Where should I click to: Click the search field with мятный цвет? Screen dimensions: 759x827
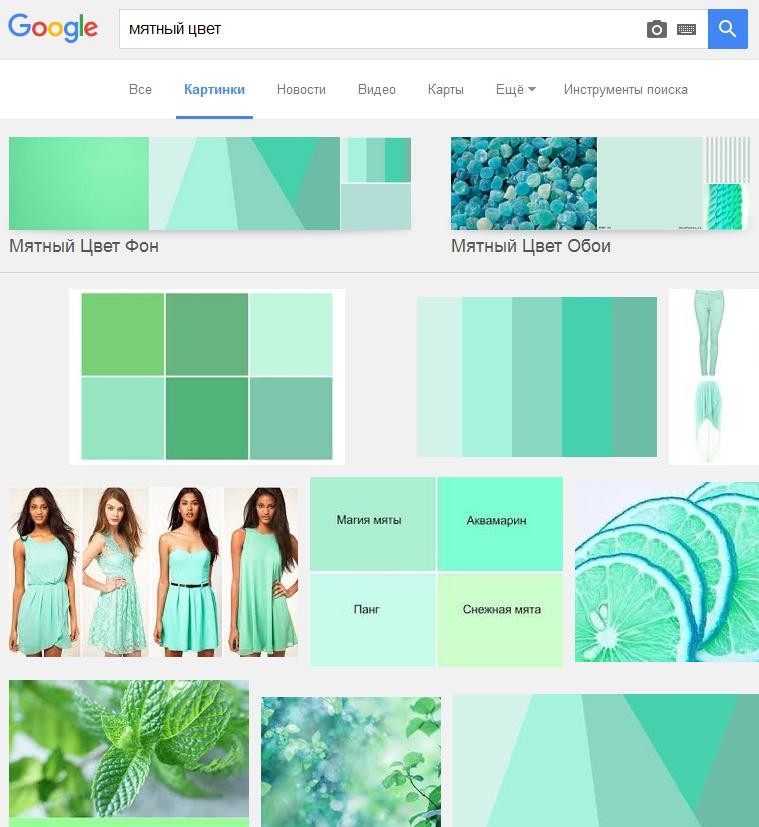click(x=380, y=29)
